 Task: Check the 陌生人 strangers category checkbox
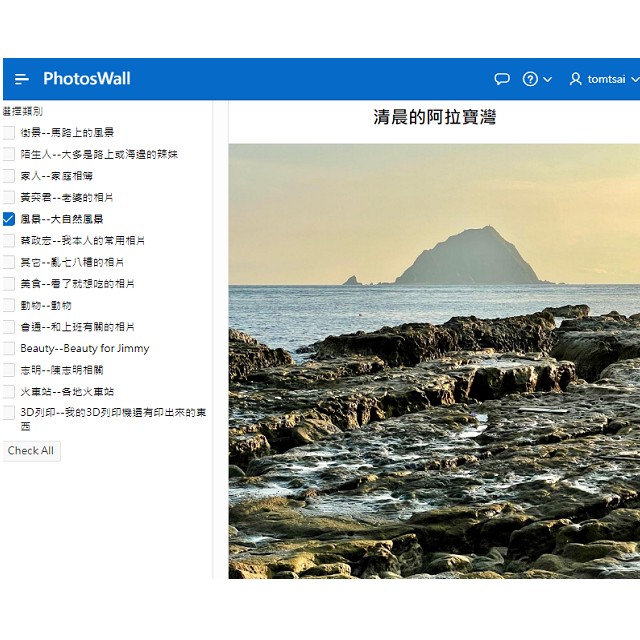(x=9, y=155)
